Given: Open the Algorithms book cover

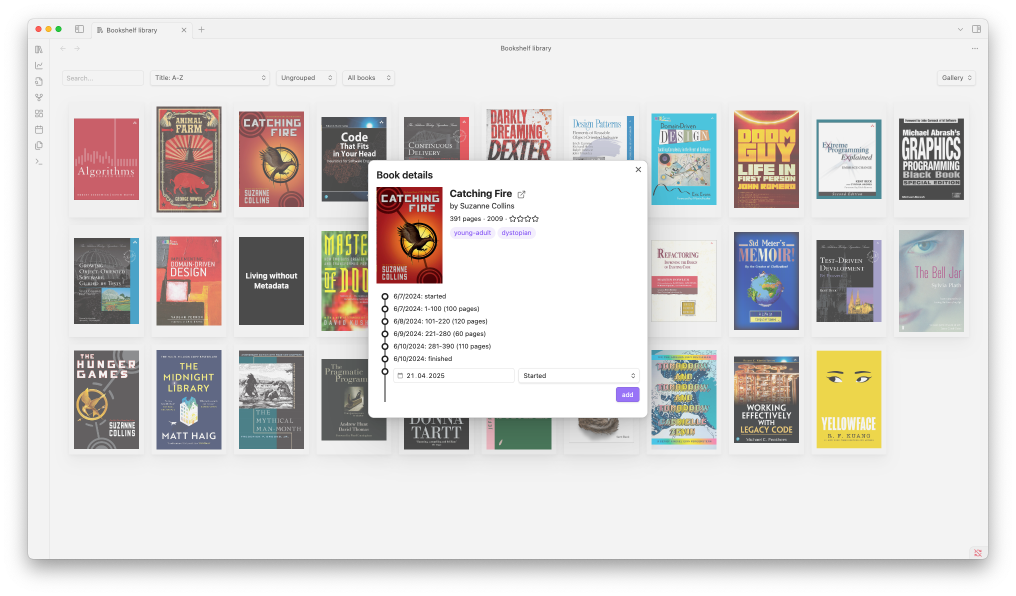Looking at the screenshot, I should coord(106,159).
